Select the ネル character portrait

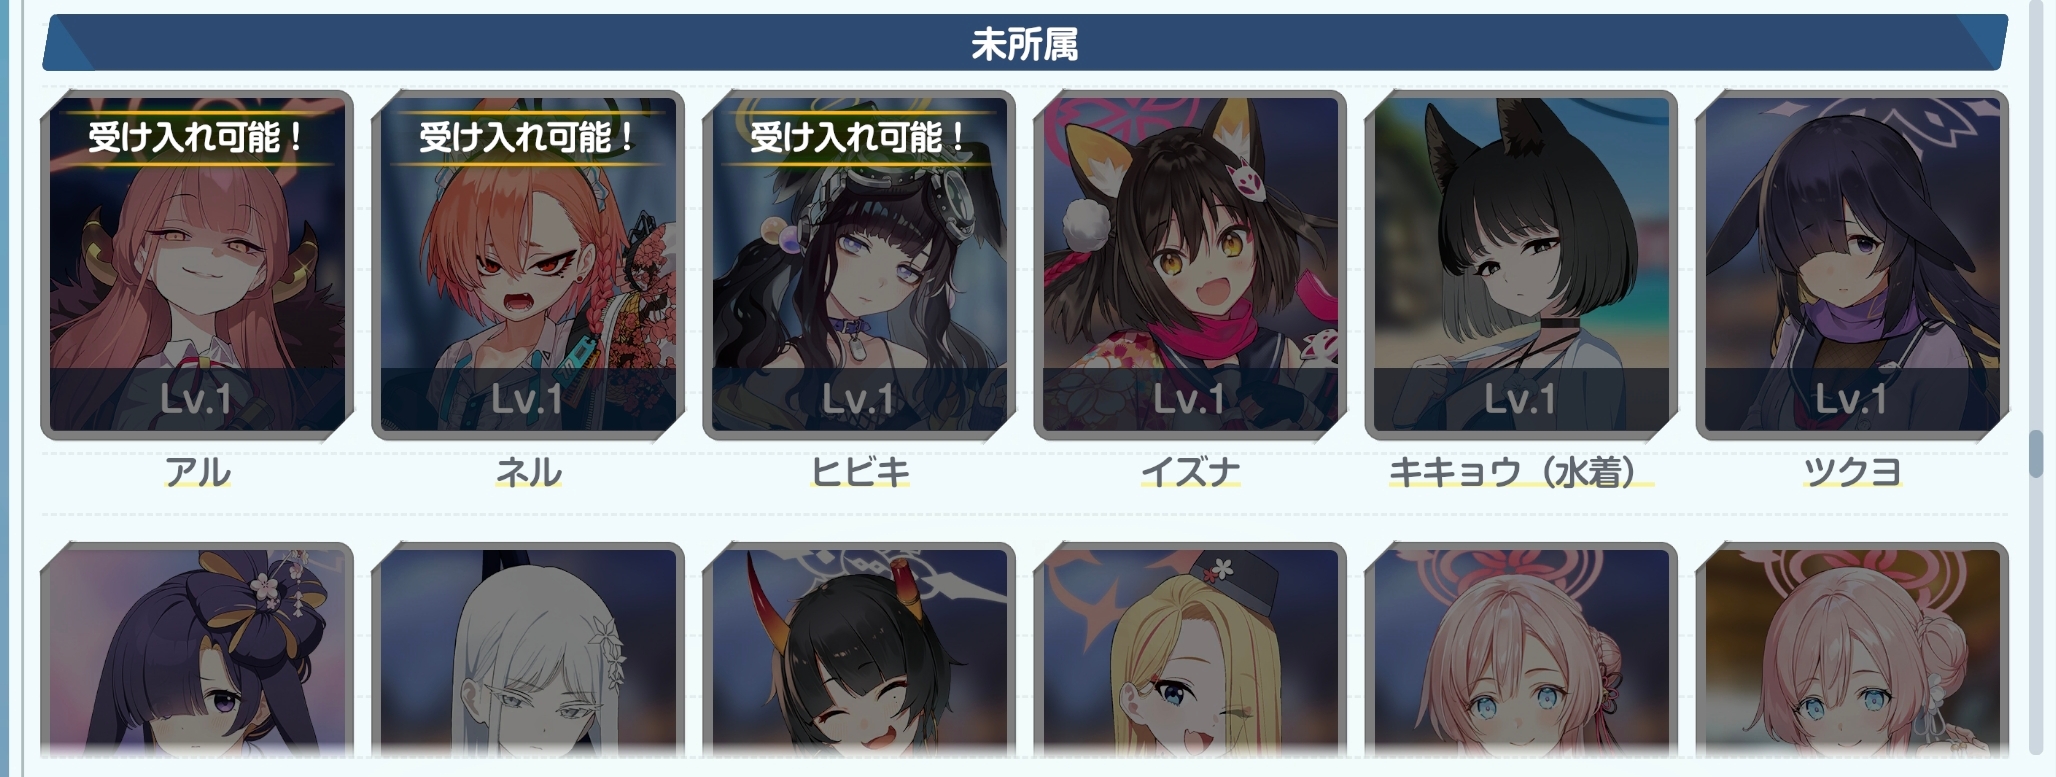click(528, 265)
